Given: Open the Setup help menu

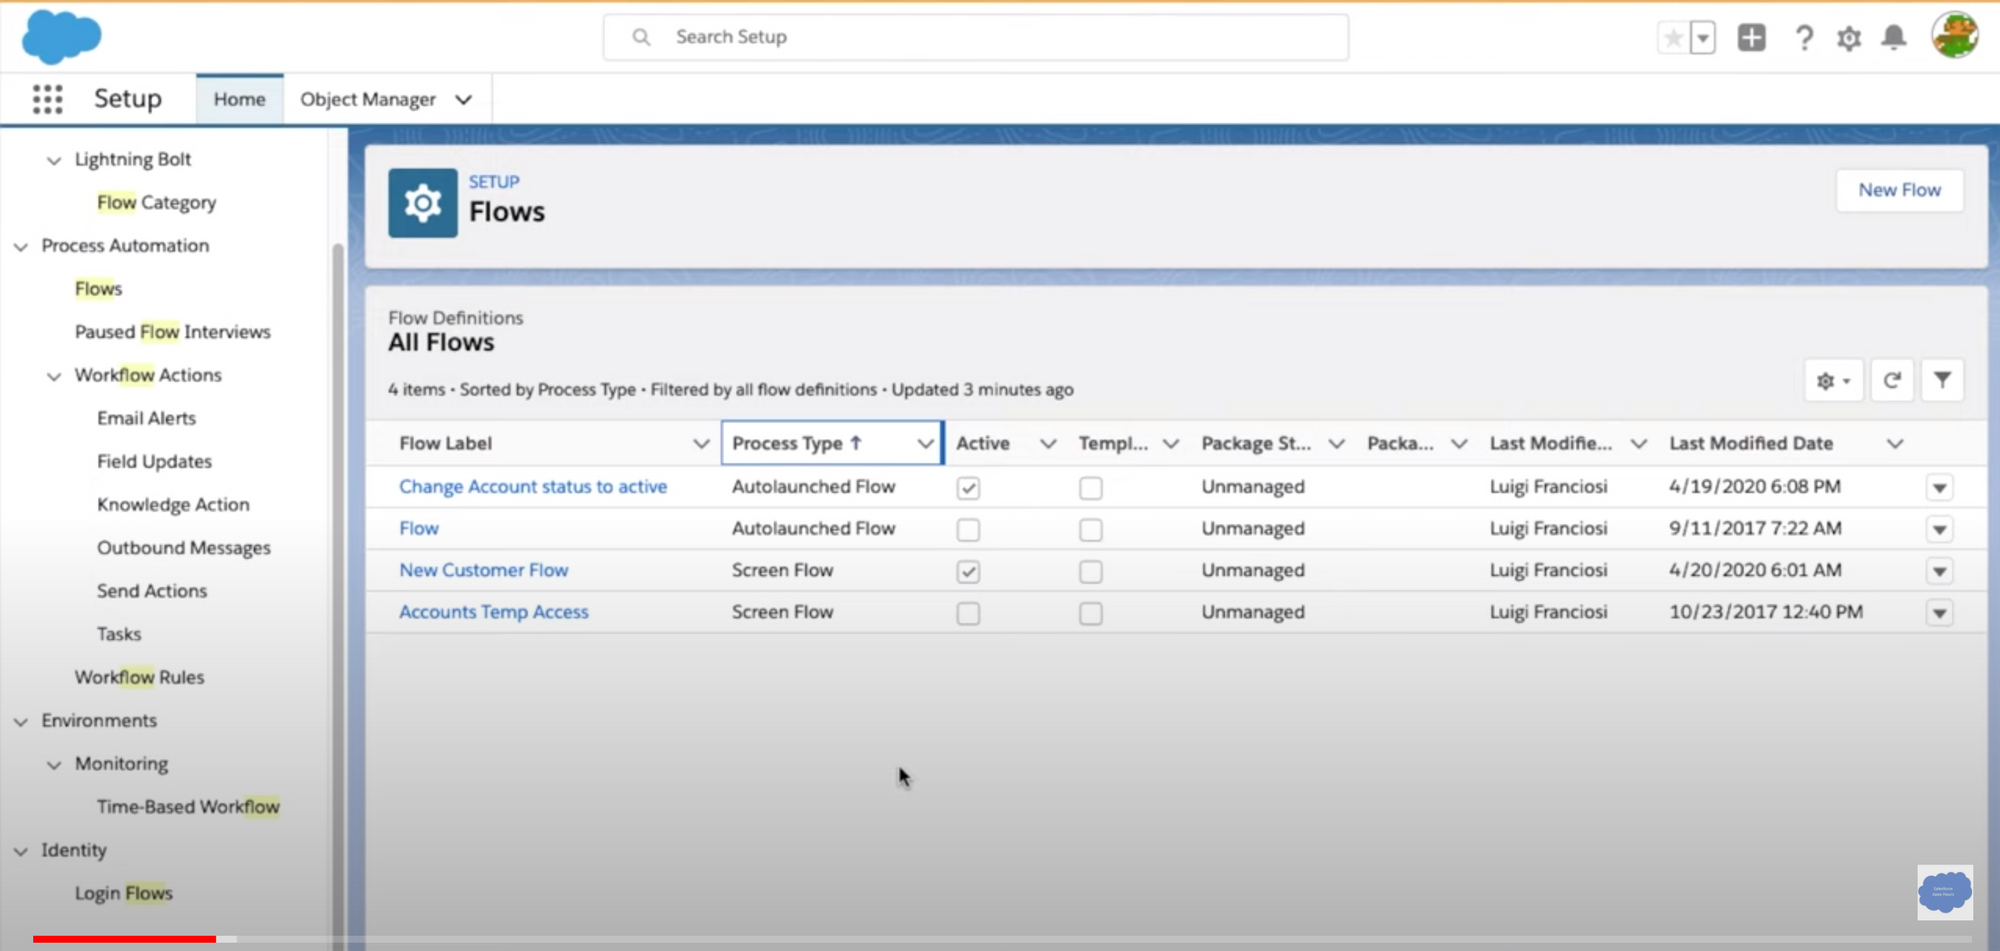Looking at the screenshot, I should click(1804, 37).
